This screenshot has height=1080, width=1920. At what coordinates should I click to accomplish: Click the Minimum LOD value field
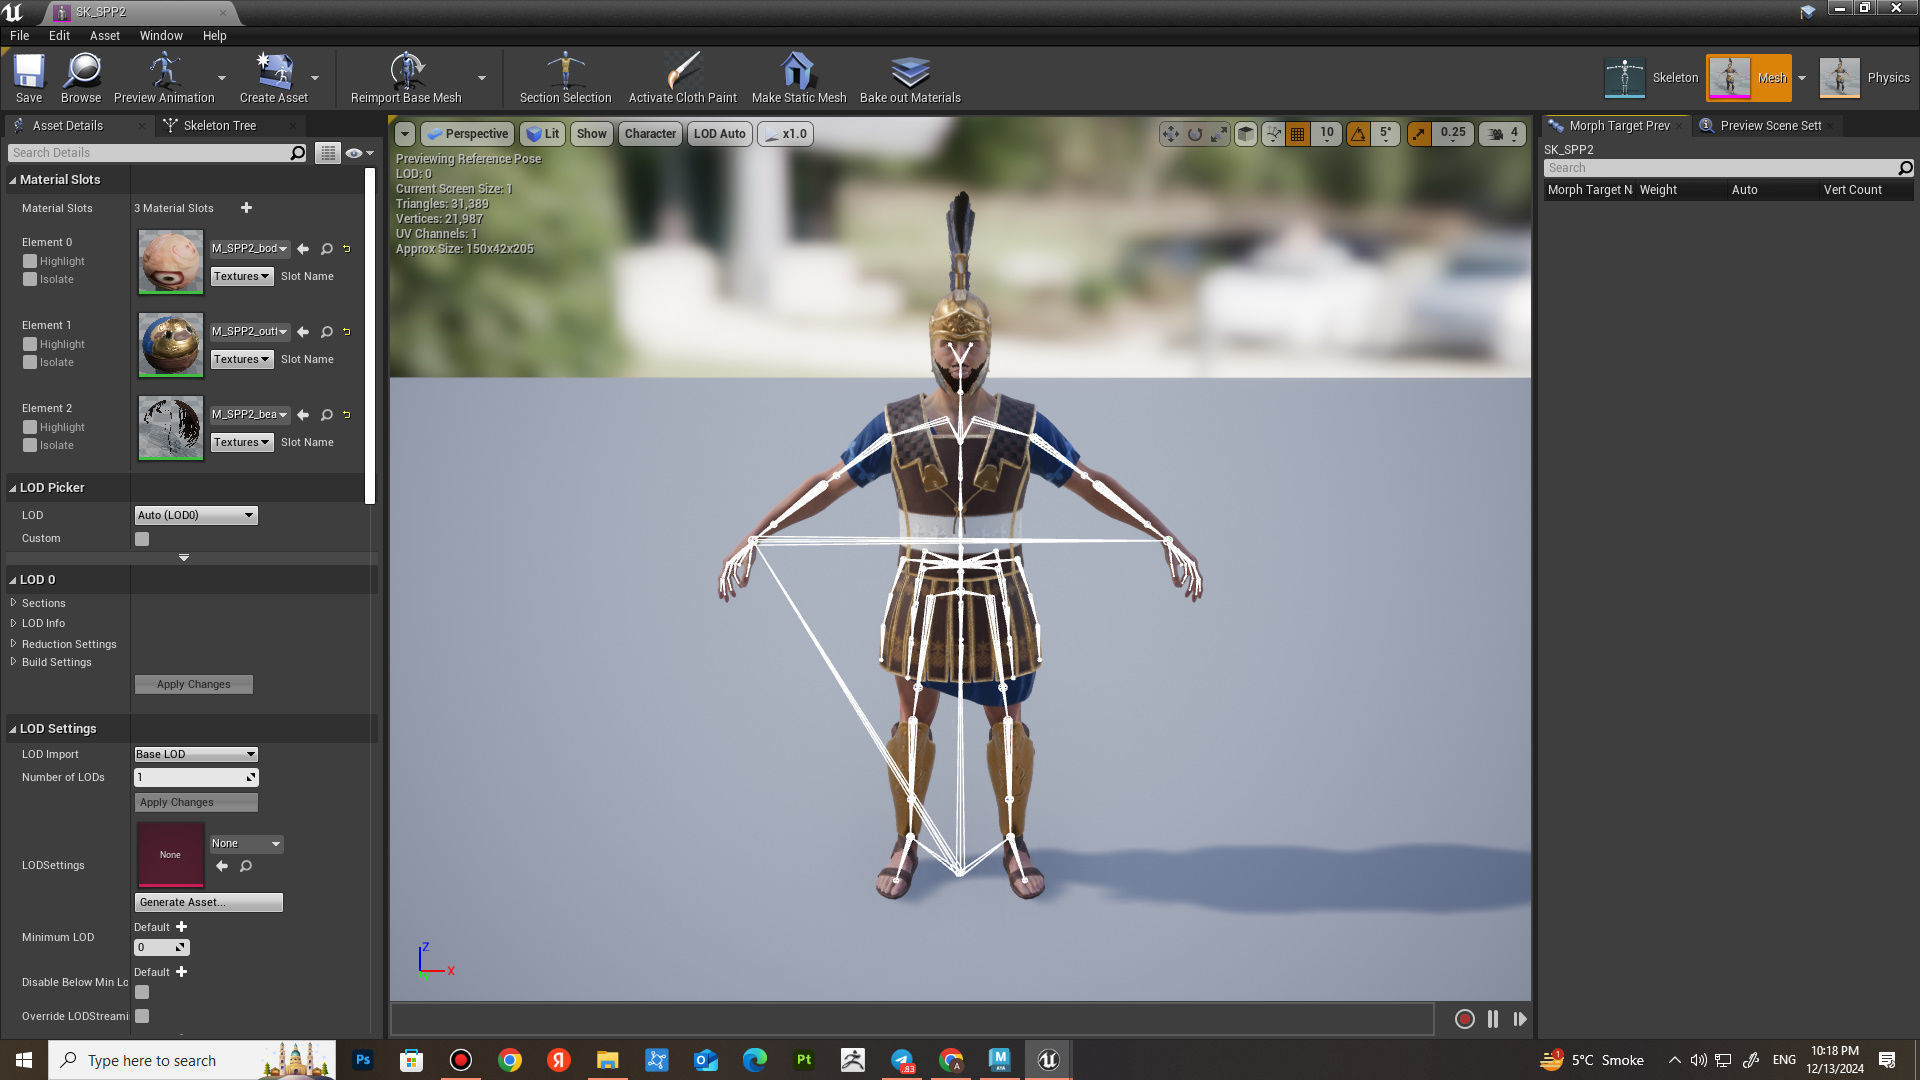161,947
